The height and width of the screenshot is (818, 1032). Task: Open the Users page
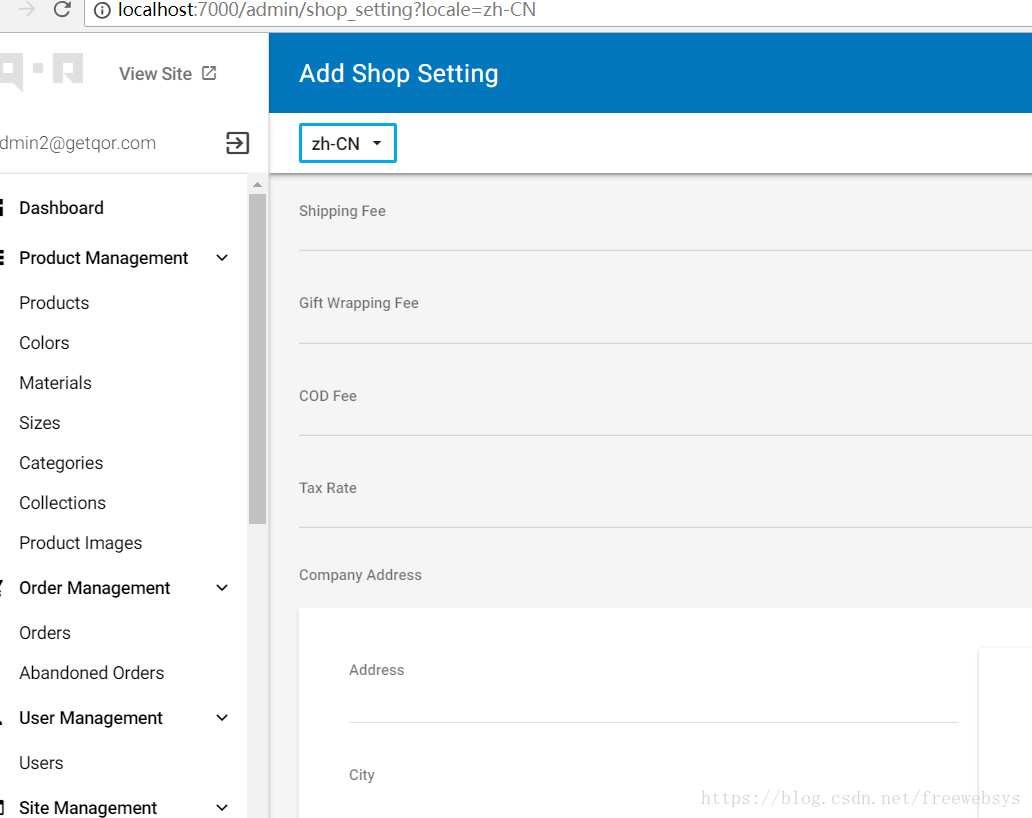pyautogui.click(x=41, y=763)
